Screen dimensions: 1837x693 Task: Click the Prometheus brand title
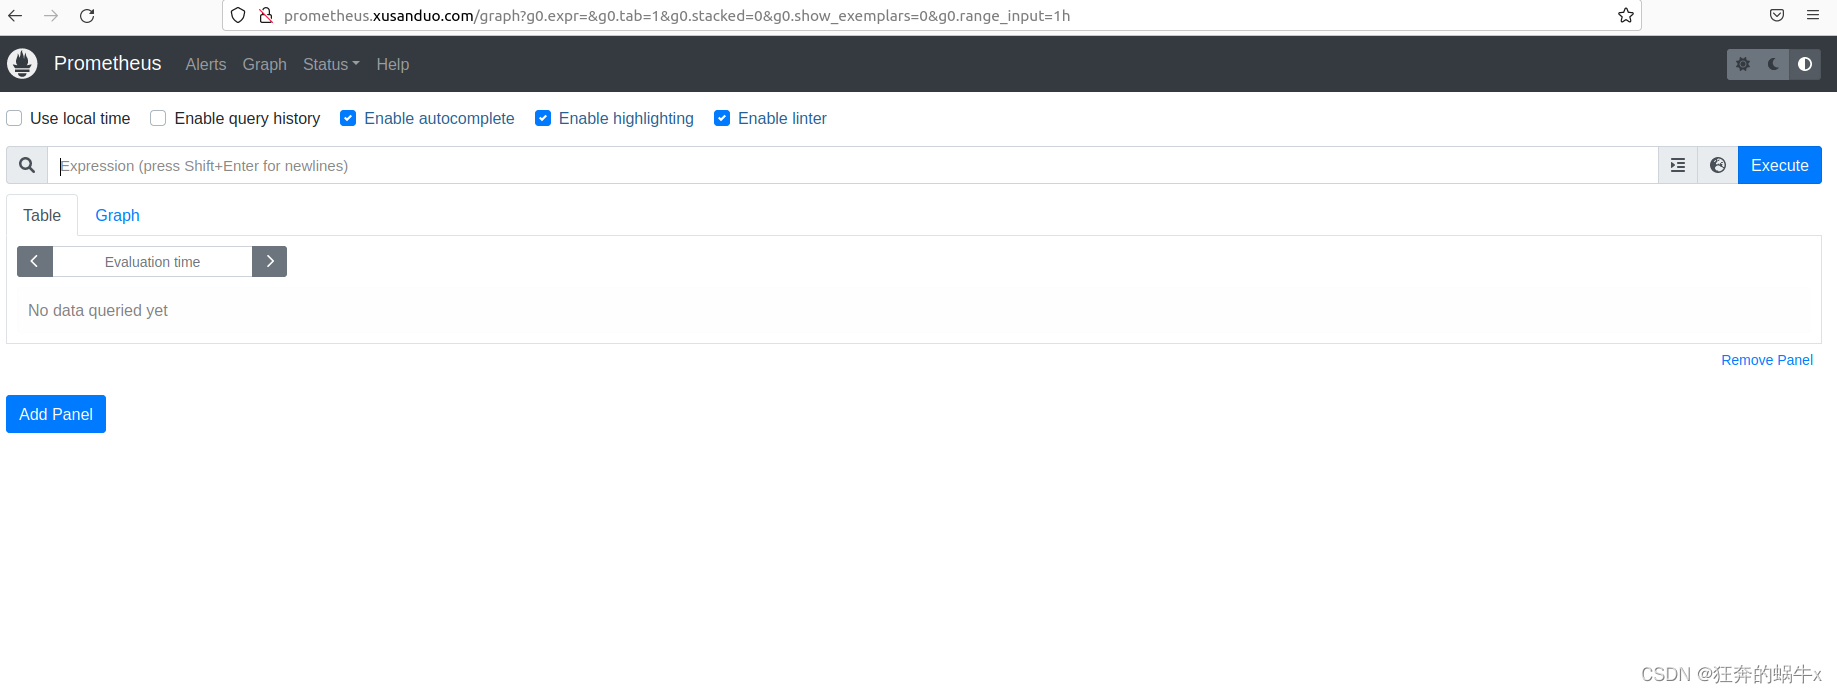tap(107, 63)
